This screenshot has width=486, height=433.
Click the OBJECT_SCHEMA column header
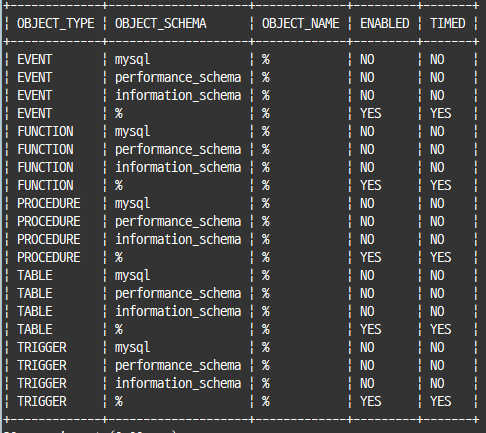(x=161, y=24)
